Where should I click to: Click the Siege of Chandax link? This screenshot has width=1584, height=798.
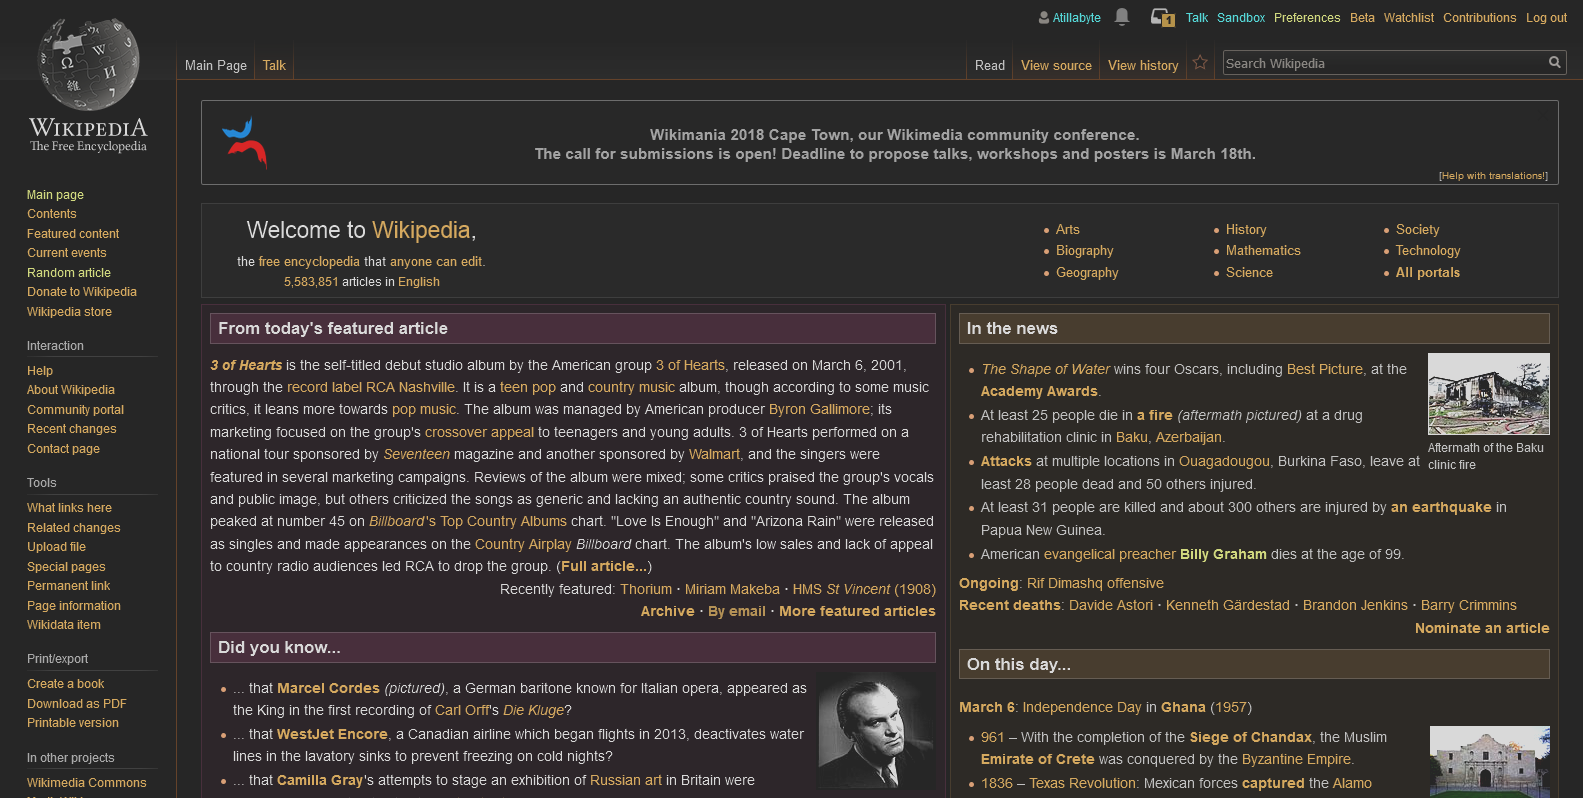(x=1250, y=737)
